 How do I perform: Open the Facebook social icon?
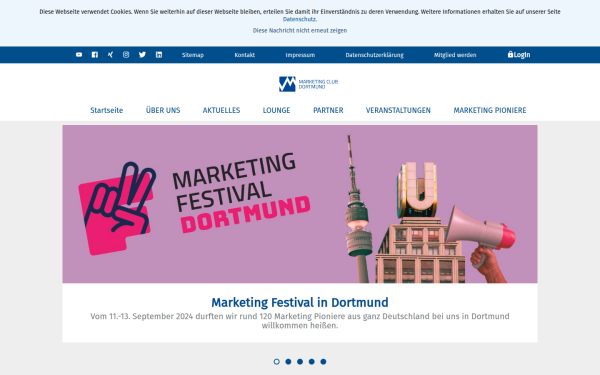[x=95, y=55]
